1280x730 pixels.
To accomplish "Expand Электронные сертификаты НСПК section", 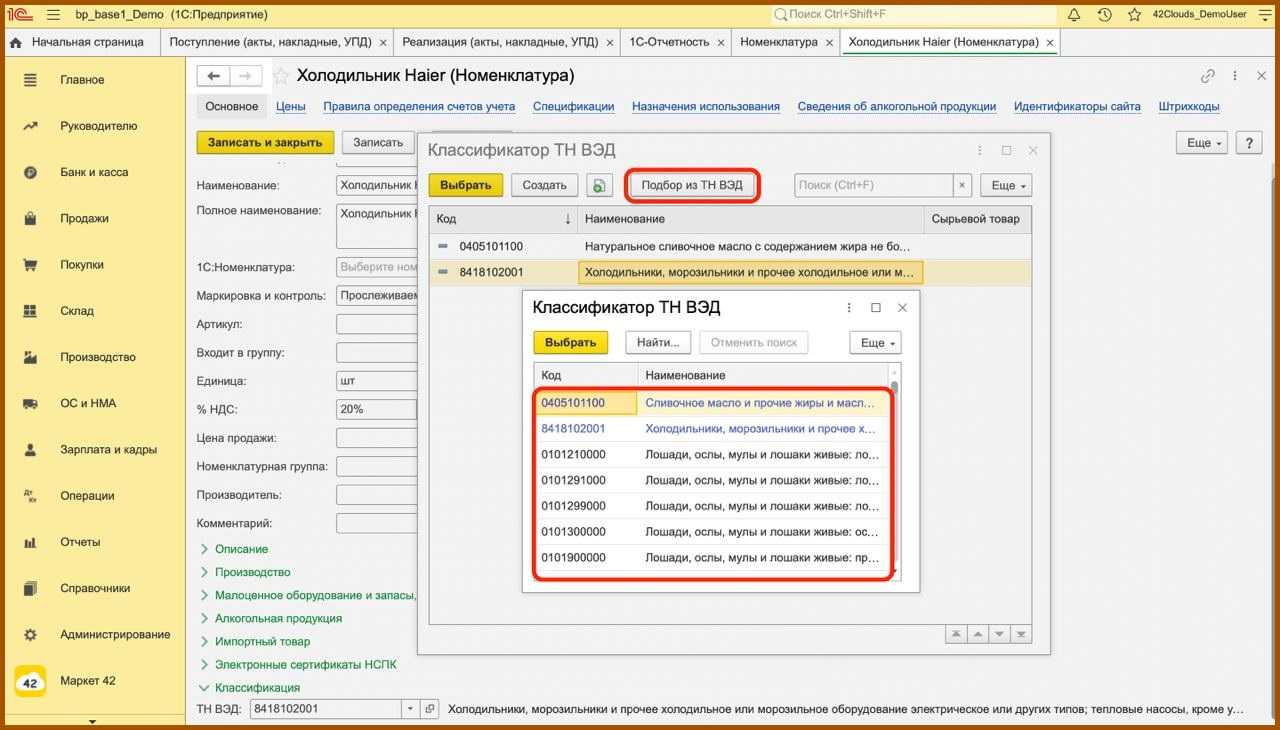I will (204, 664).
